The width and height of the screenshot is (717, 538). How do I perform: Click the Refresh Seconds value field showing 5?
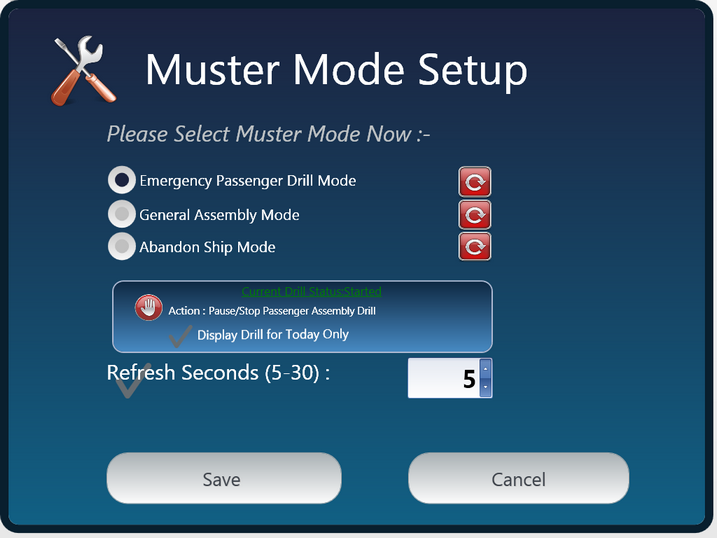point(444,378)
